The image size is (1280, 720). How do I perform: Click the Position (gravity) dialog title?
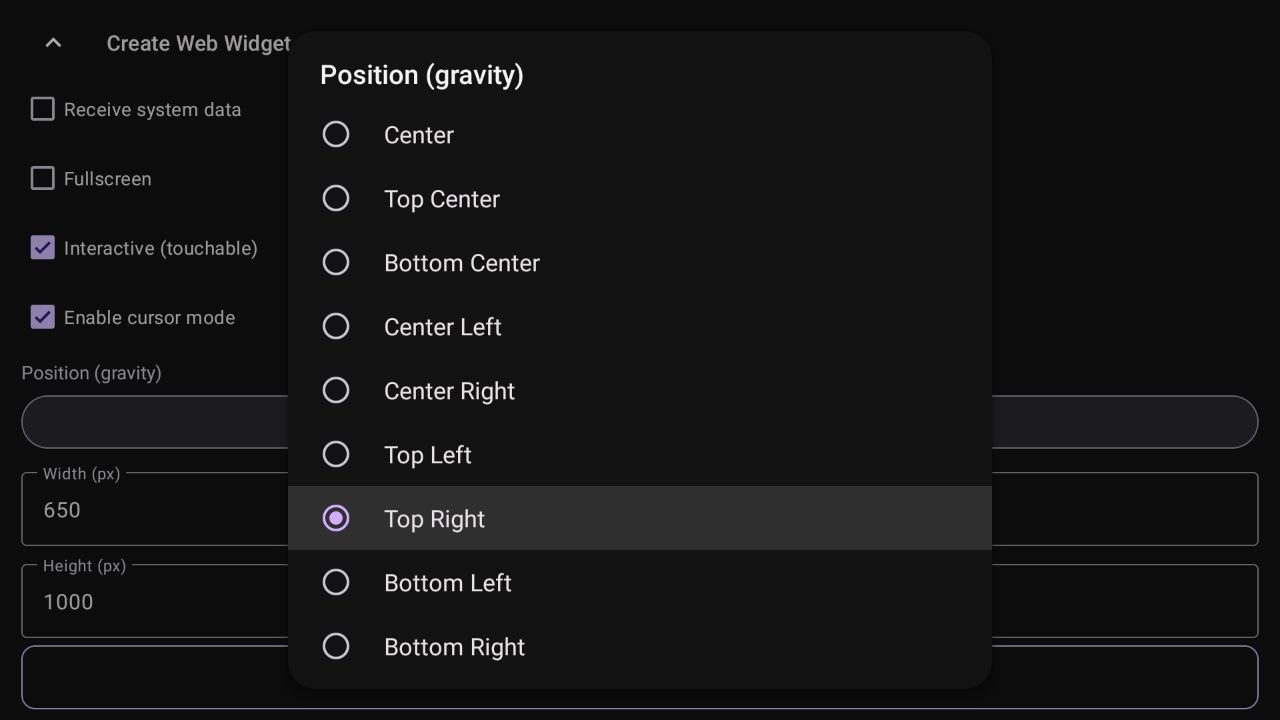coord(421,76)
